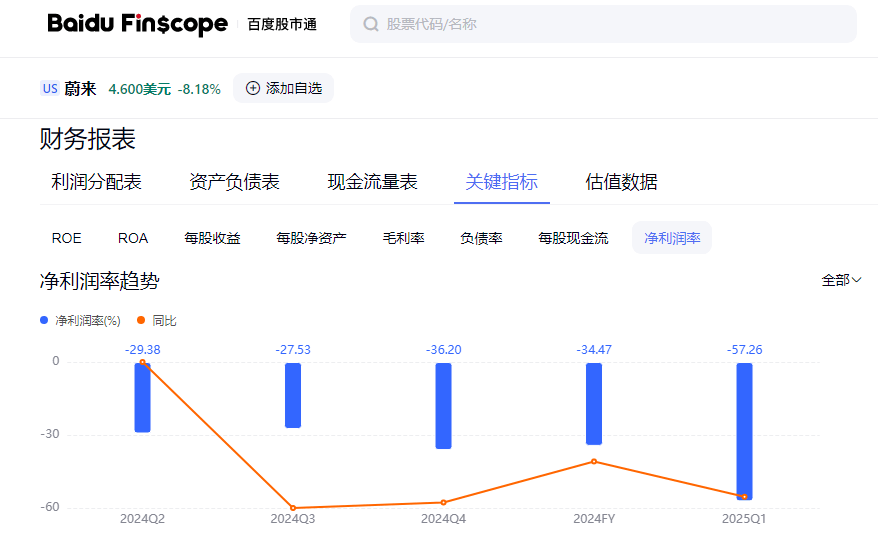Click the 2024Q3 orange line point
878x539 pixels.
[293, 508]
